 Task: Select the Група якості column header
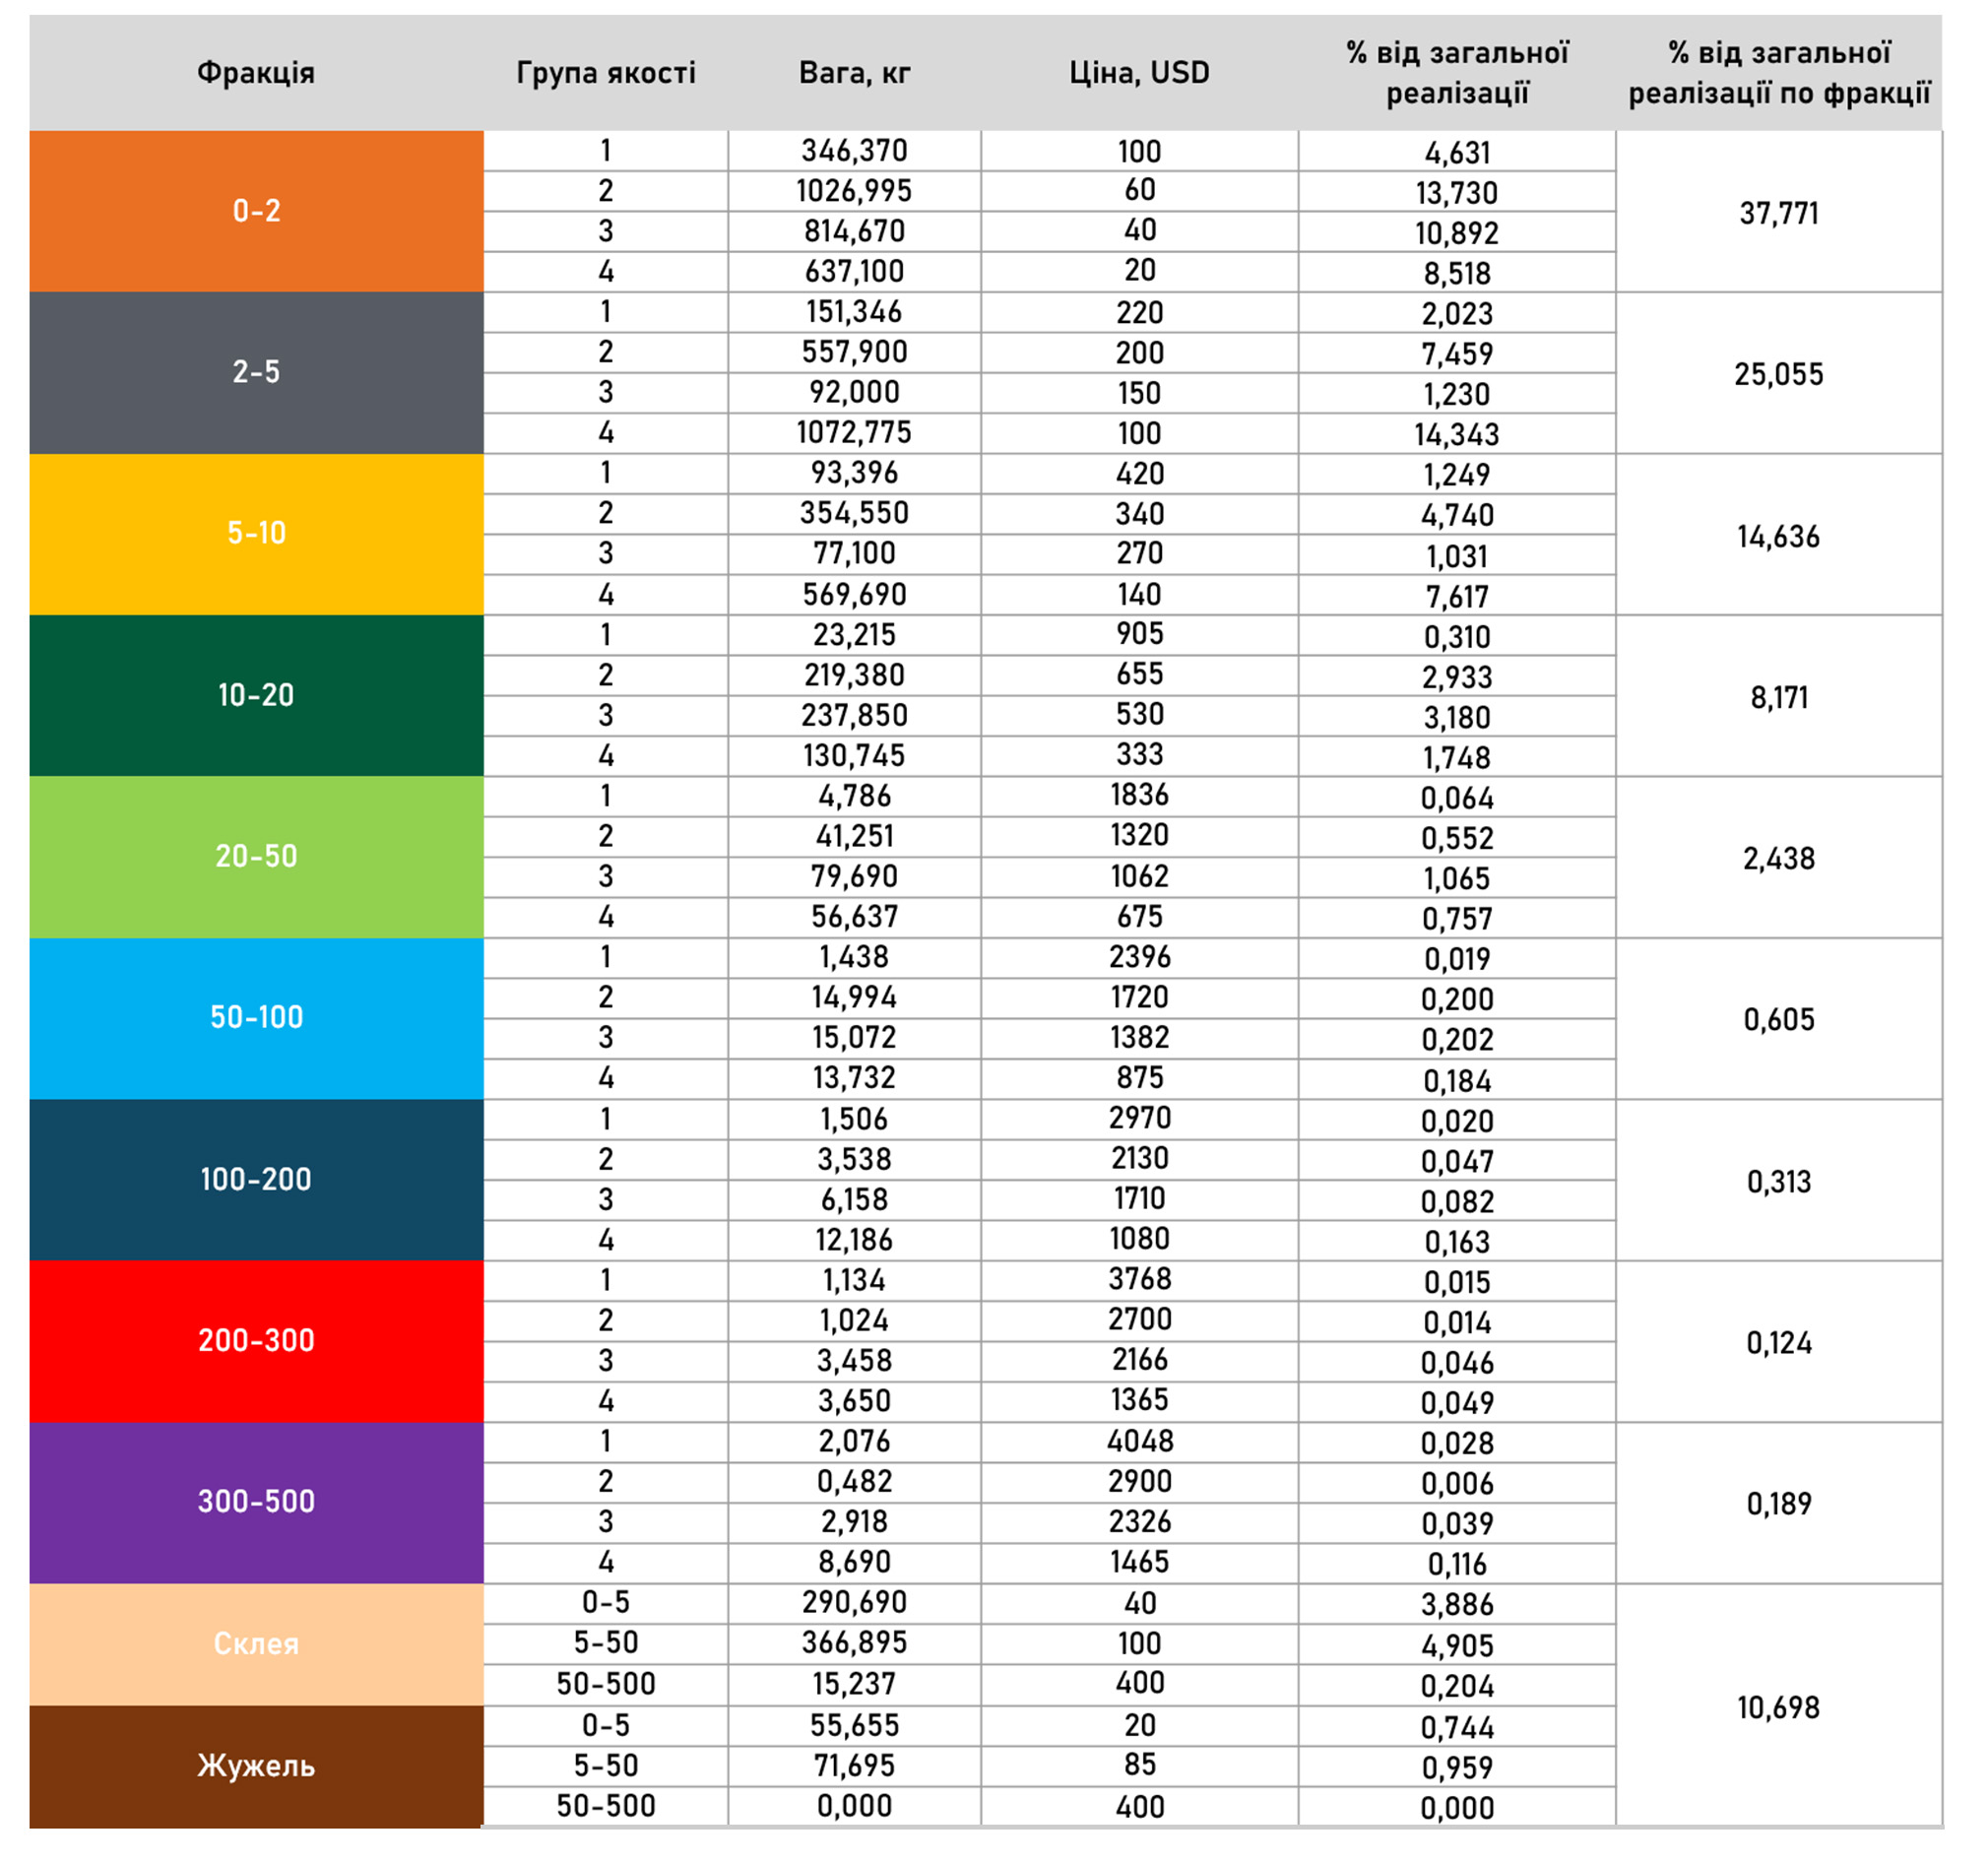605,72
